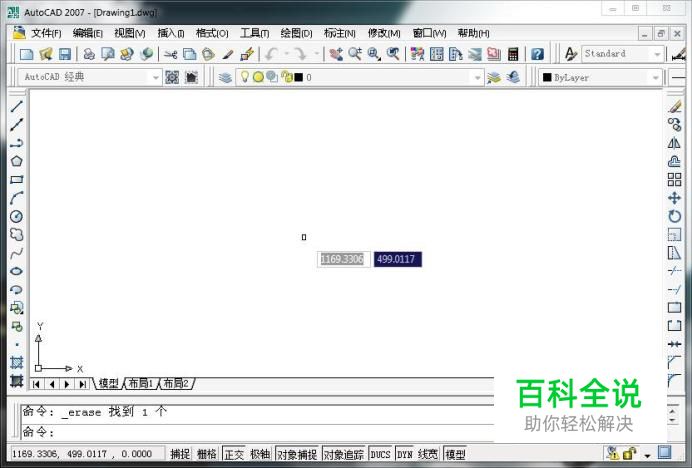Select the Circle draw tool
Image resolution: width=692 pixels, height=468 pixels.
tap(17, 216)
